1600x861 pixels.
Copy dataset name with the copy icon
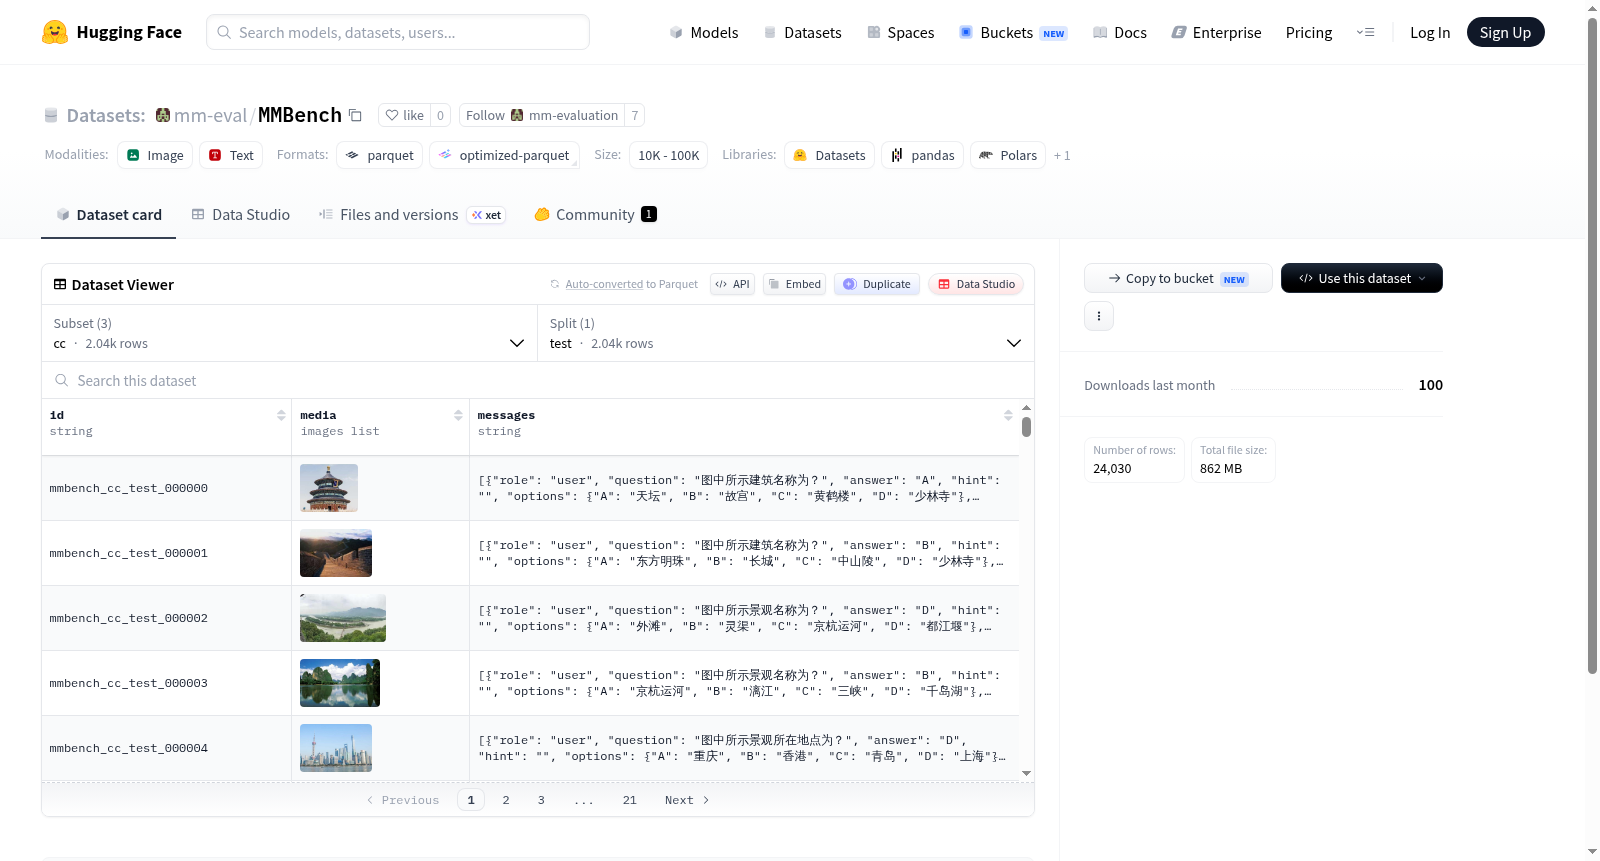pyautogui.click(x=355, y=115)
